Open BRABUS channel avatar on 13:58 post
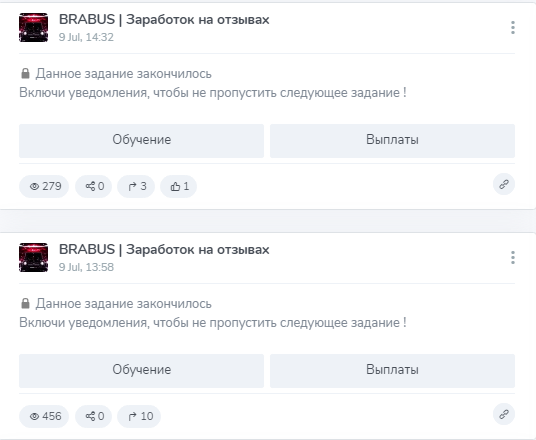 [34, 258]
